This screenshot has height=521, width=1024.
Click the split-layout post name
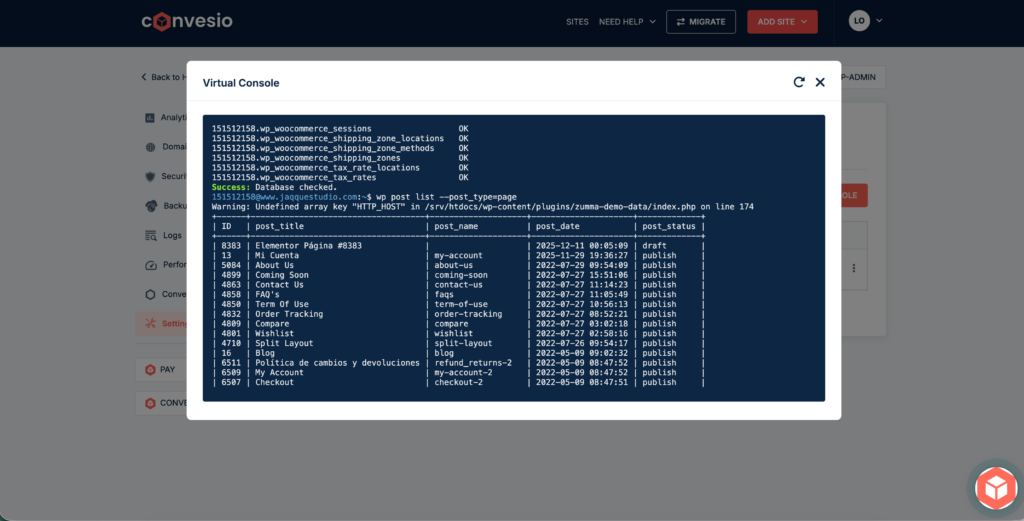(x=463, y=343)
